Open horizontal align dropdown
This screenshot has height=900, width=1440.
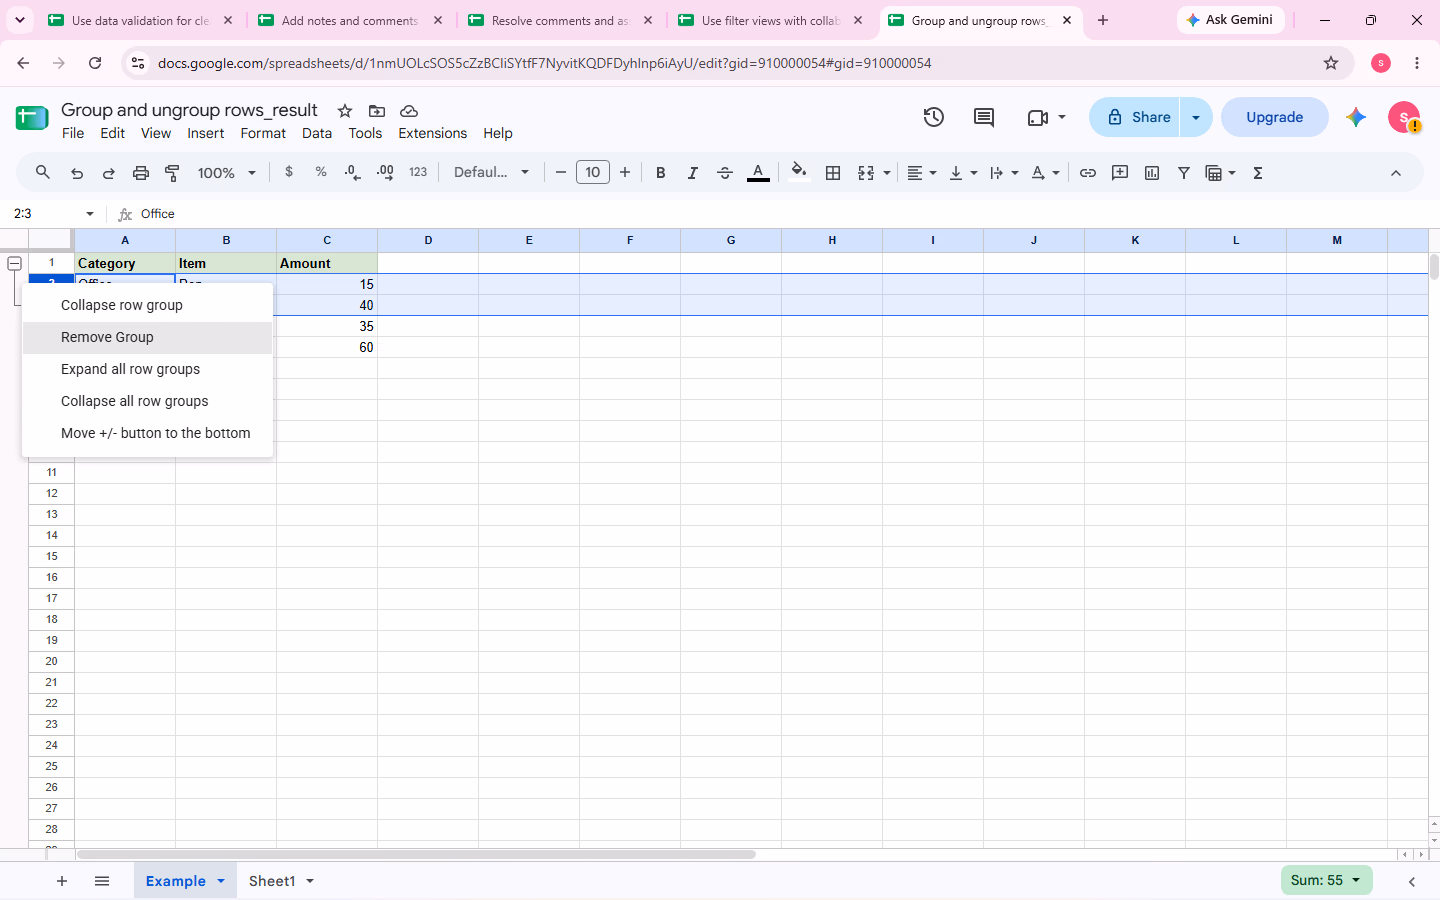pyautogui.click(x=922, y=173)
